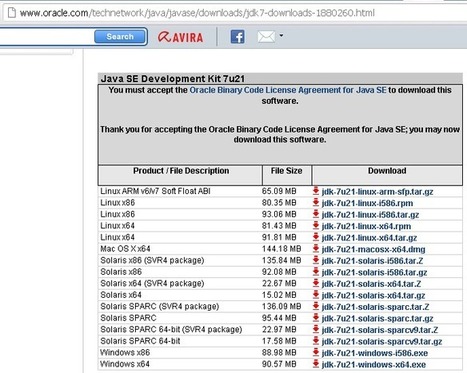Image resolution: width=467 pixels, height=373 pixels.
Task: Download jdk-7u21-windows-x64.exe link
Action: (x=374, y=365)
